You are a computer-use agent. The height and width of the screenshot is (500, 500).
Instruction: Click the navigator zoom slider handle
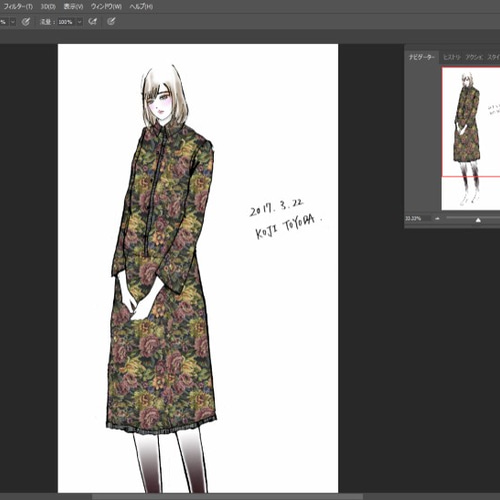[478, 220]
